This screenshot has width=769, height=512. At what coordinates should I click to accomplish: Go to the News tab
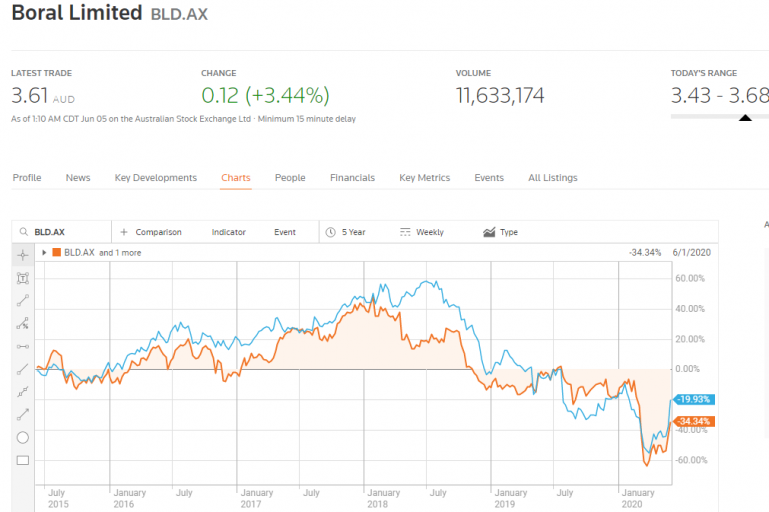pyautogui.click(x=78, y=178)
